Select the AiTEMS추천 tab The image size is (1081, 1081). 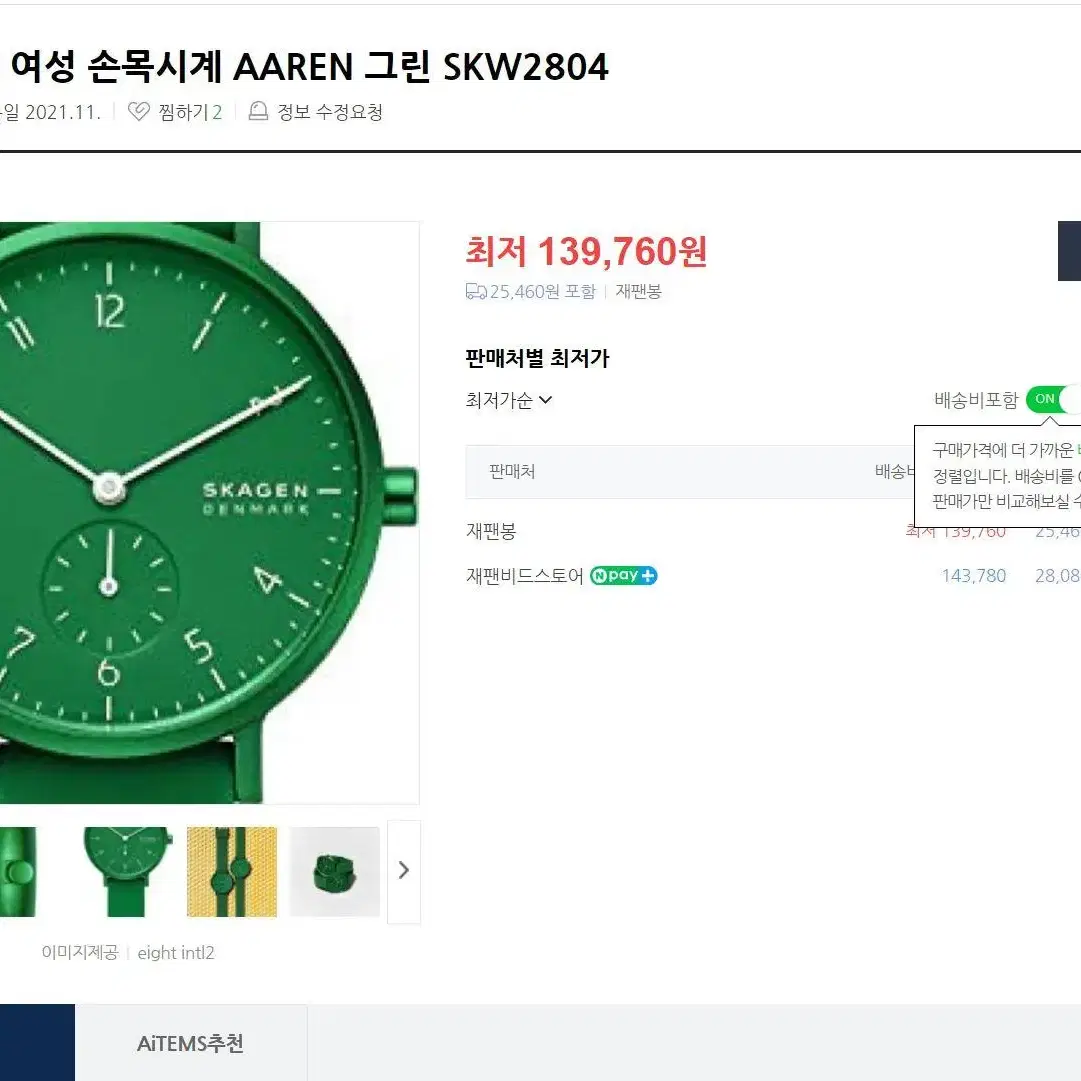coord(191,1042)
